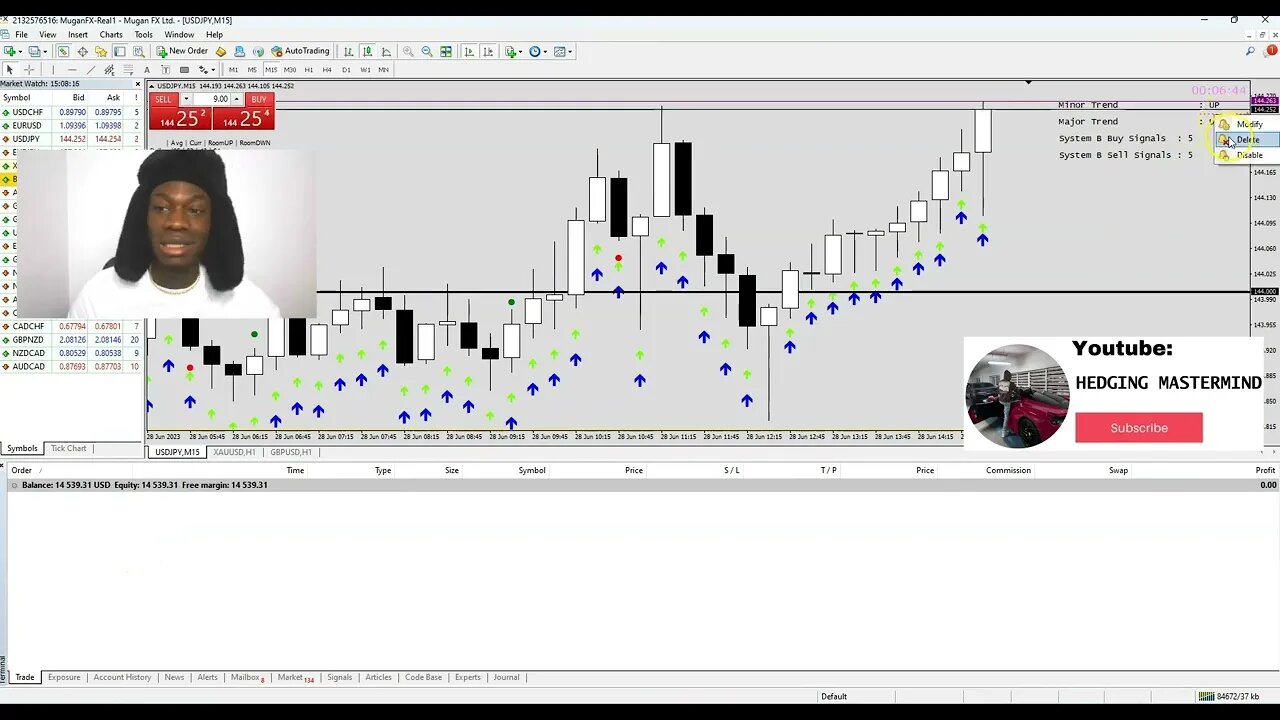Switch chart to line chart style
Screen dimensions: 1280x720
click(x=386, y=51)
